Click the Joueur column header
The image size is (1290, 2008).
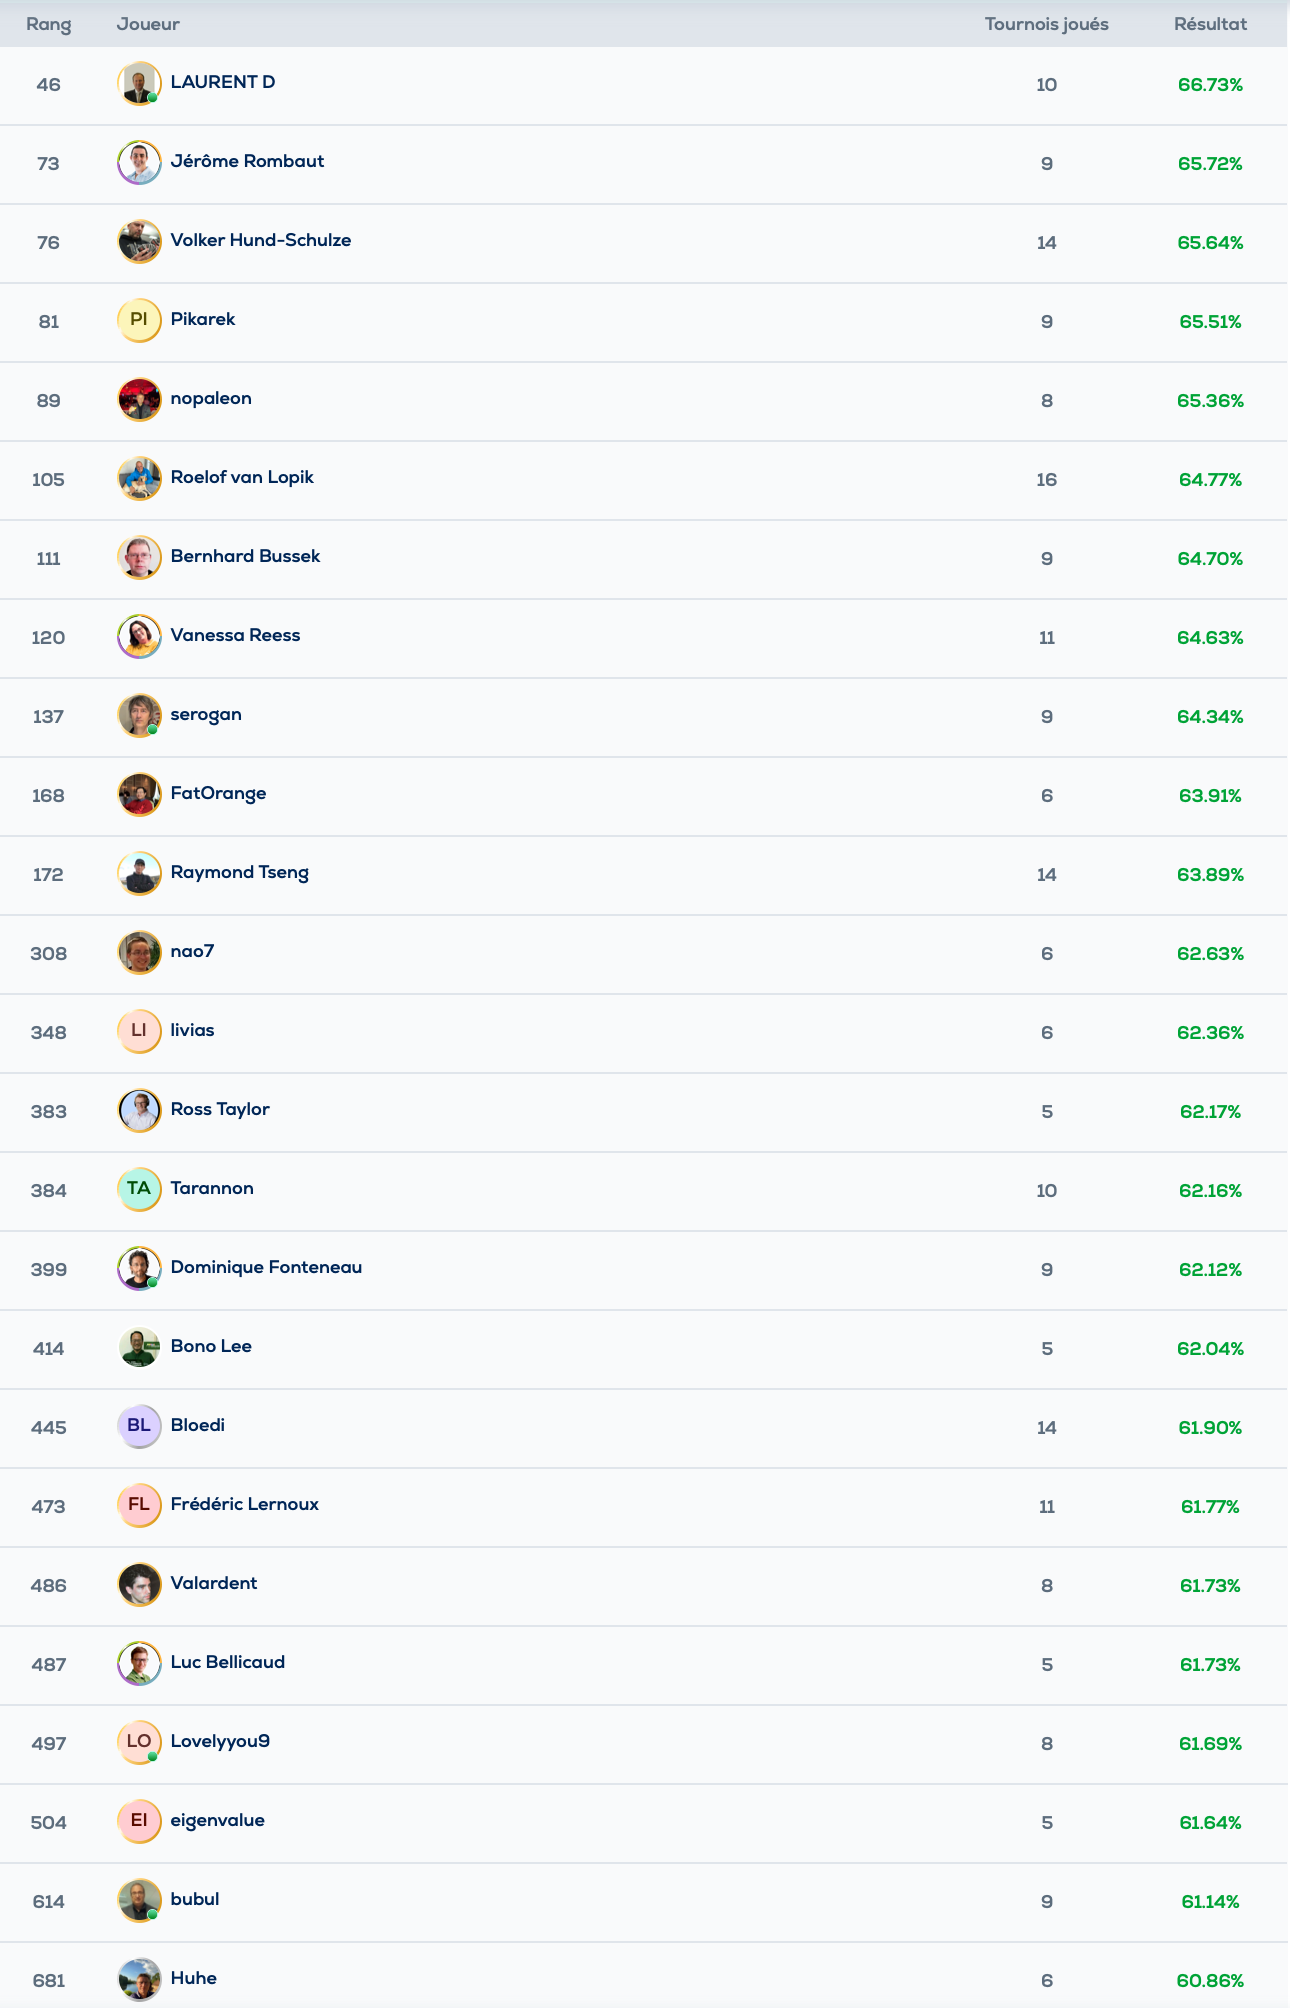pos(148,24)
